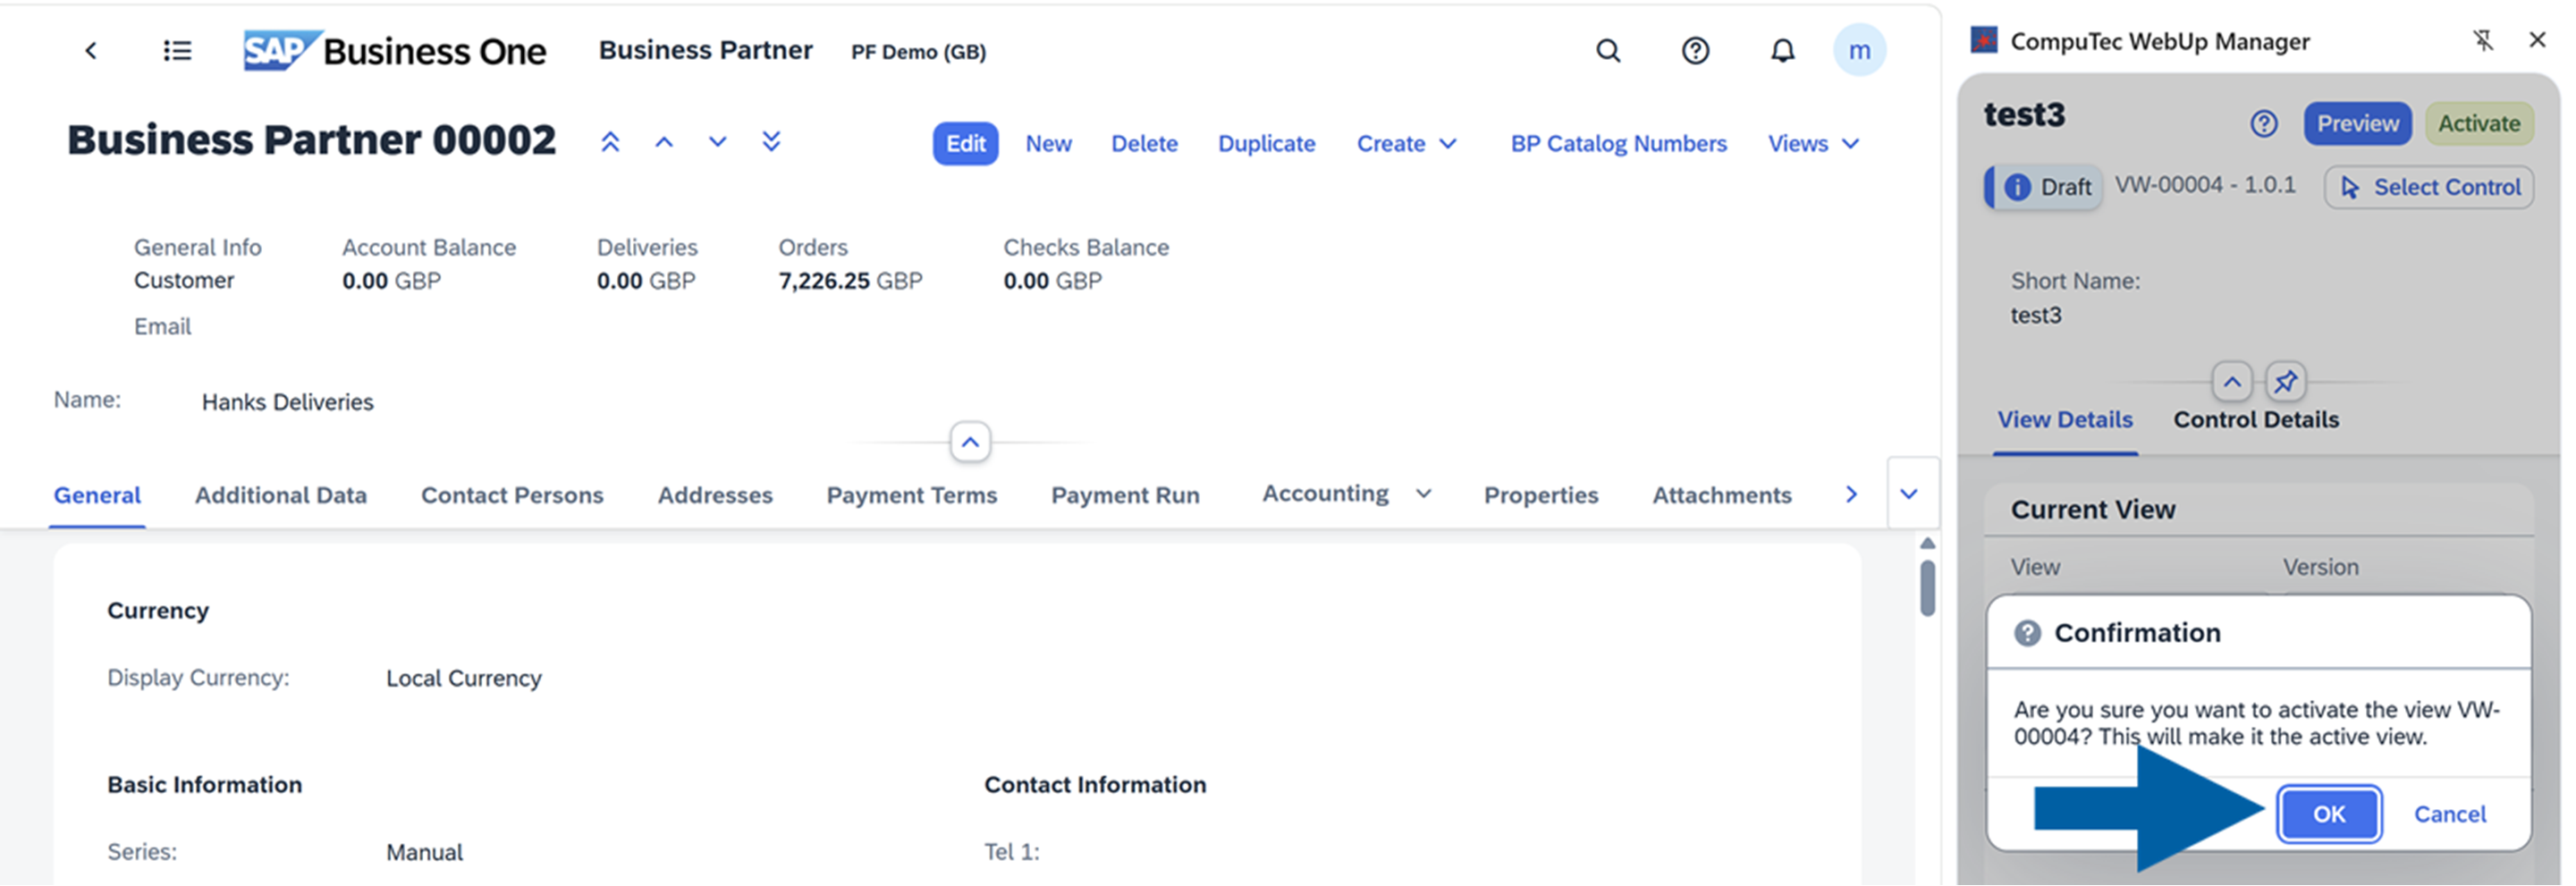Click OK to confirm view activation

click(x=2329, y=814)
